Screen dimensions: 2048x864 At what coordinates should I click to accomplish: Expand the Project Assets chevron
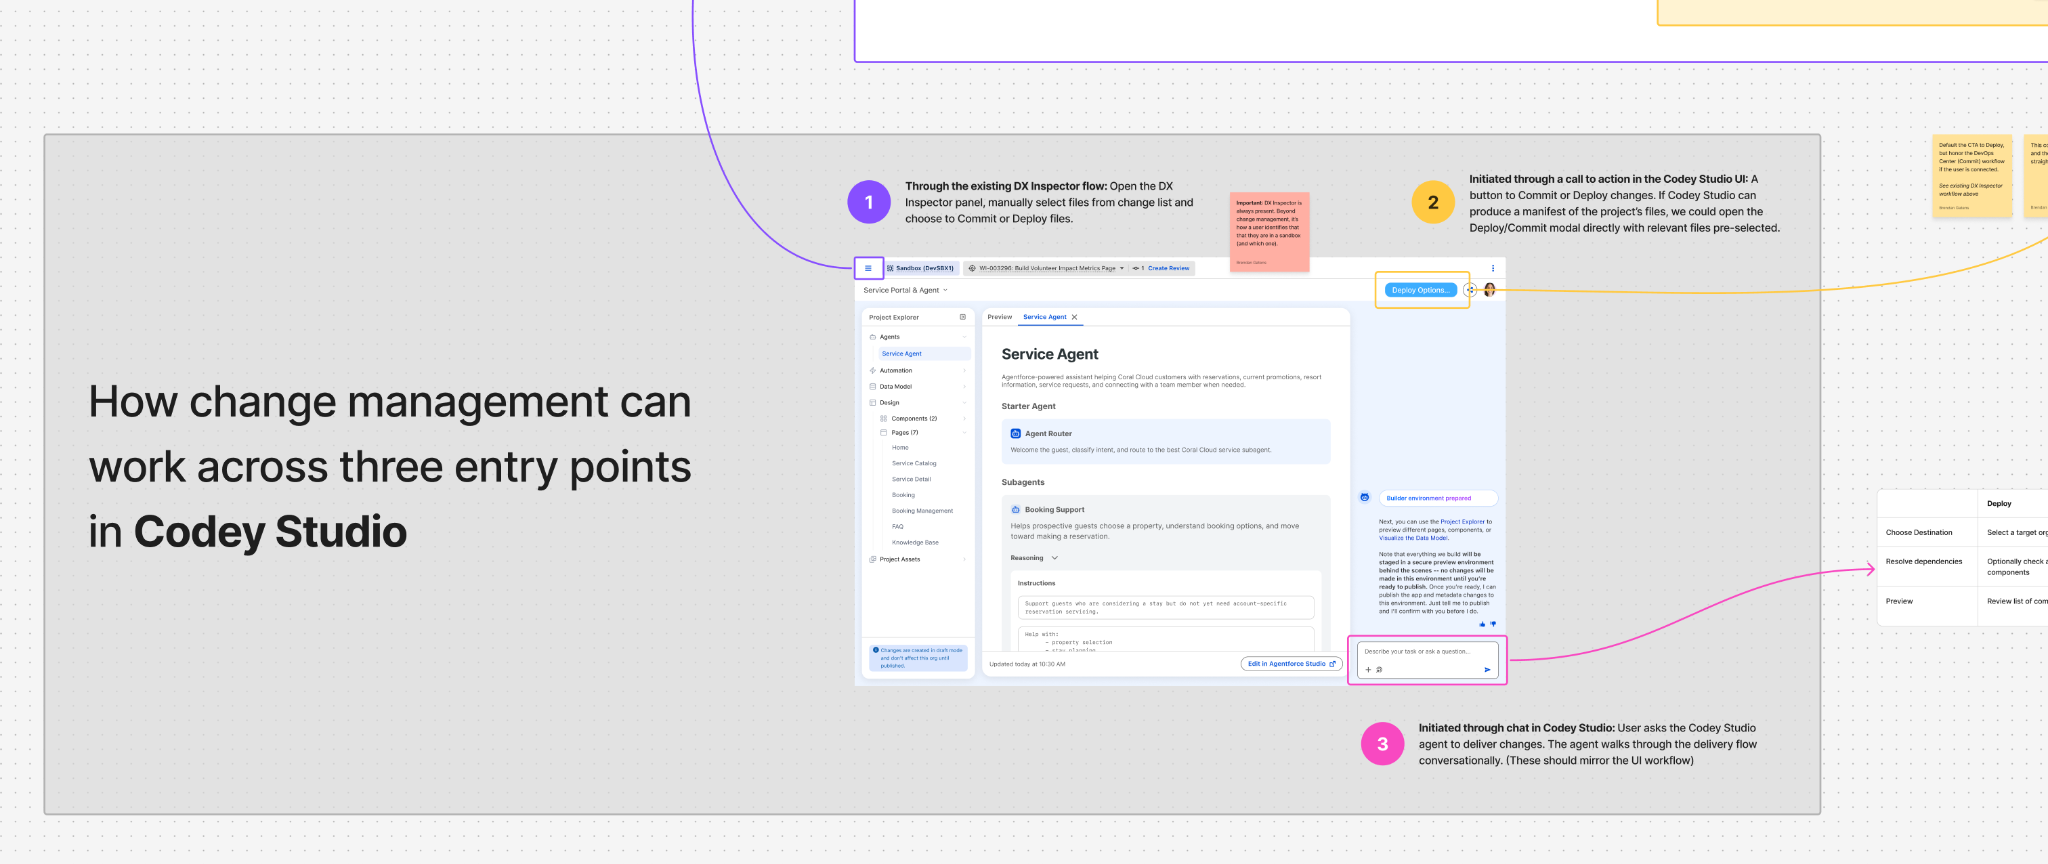[964, 559]
